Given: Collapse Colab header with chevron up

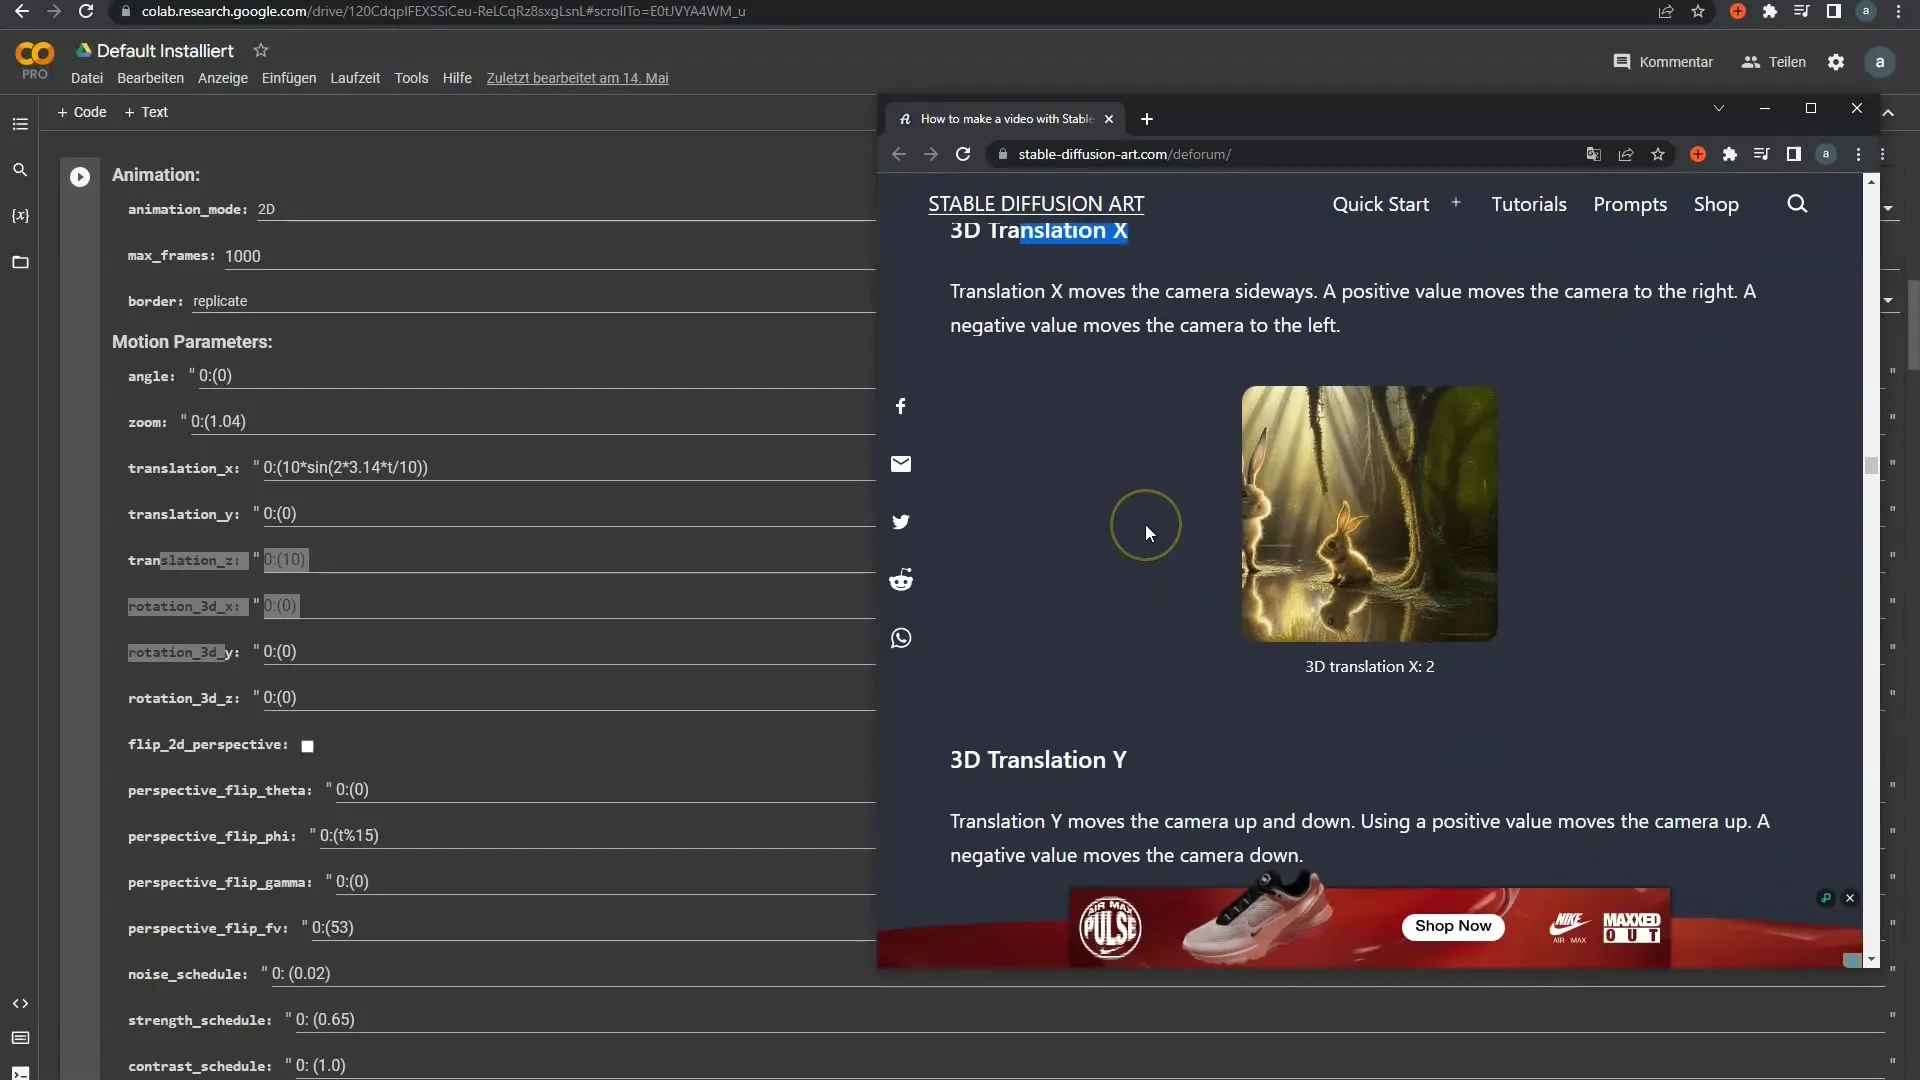Looking at the screenshot, I should [1888, 113].
